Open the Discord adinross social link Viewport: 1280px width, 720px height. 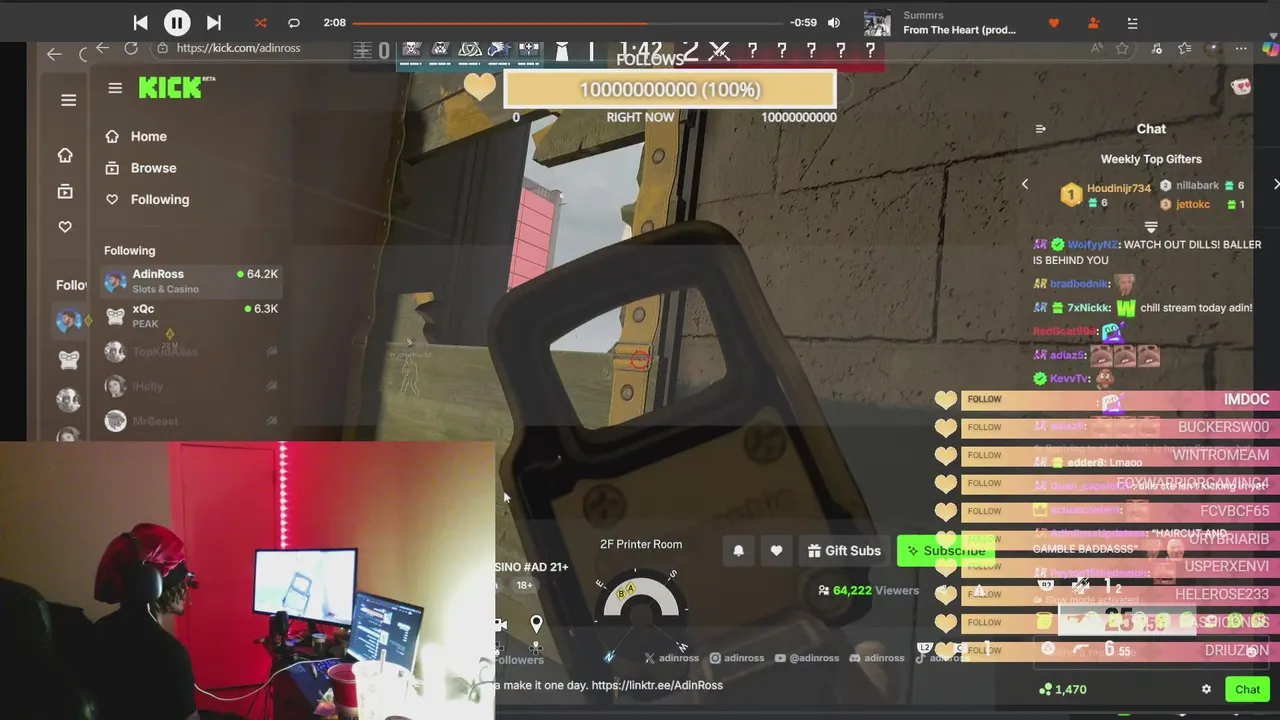coord(877,658)
